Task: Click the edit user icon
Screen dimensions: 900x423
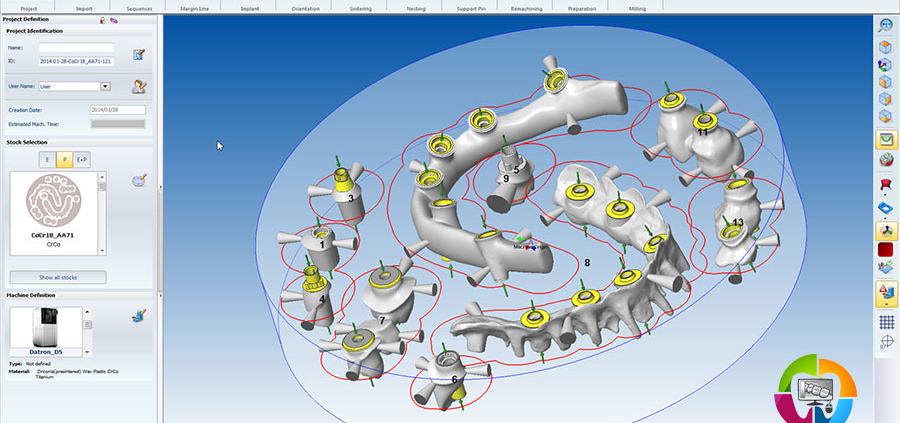Action: click(139, 87)
